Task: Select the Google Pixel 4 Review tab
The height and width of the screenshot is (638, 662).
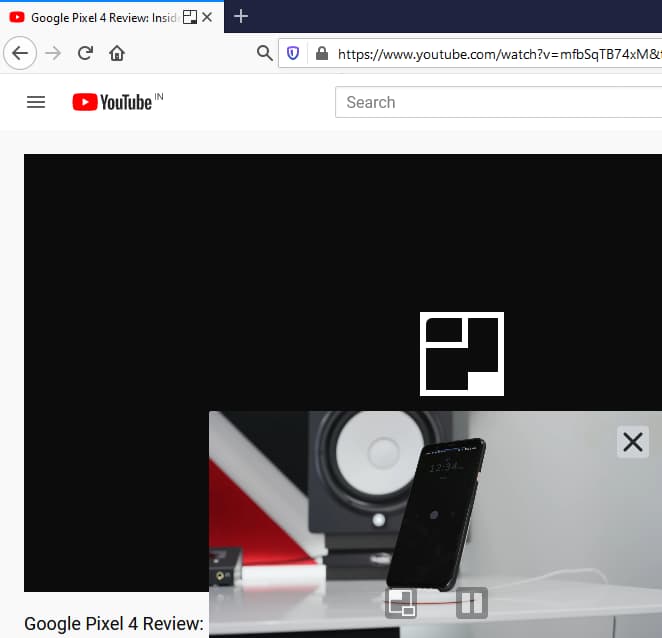Action: (x=100, y=17)
